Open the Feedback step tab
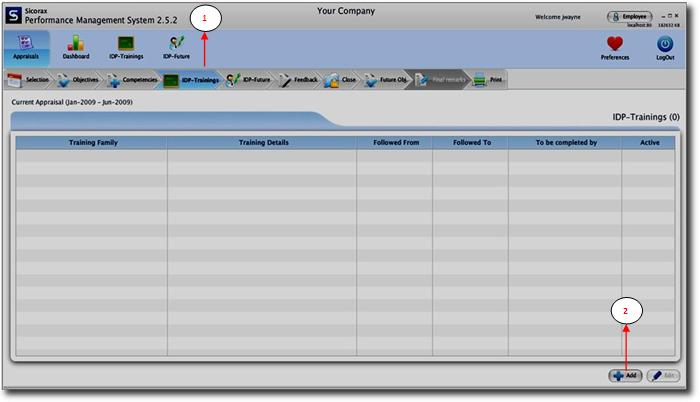Viewport: 700px width, 402px height. [x=300, y=80]
